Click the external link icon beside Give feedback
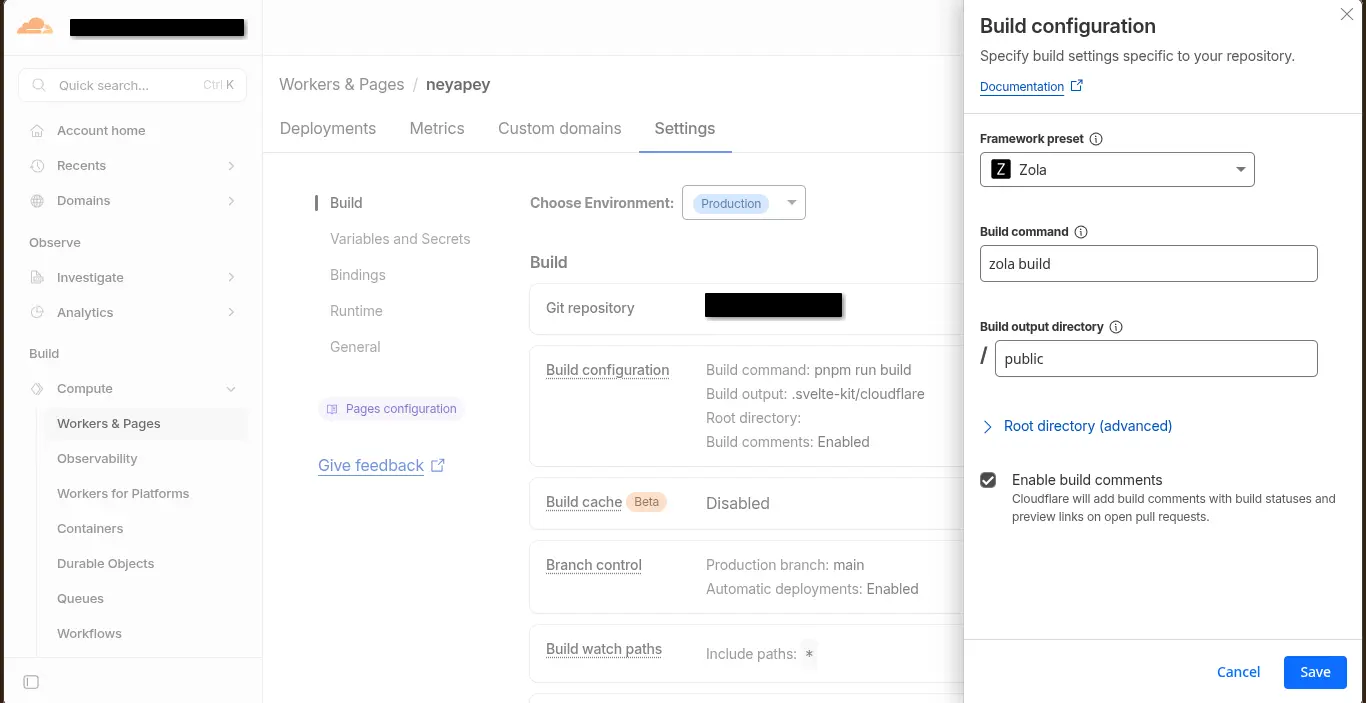 (438, 465)
